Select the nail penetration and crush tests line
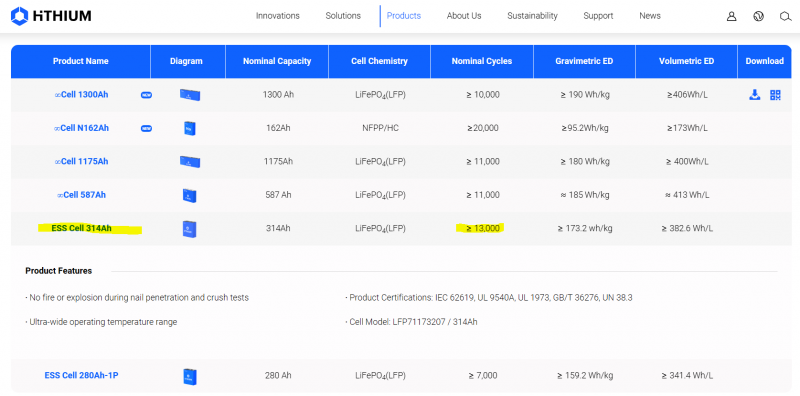Viewport: 800px width, 396px height. click(137, 298)
